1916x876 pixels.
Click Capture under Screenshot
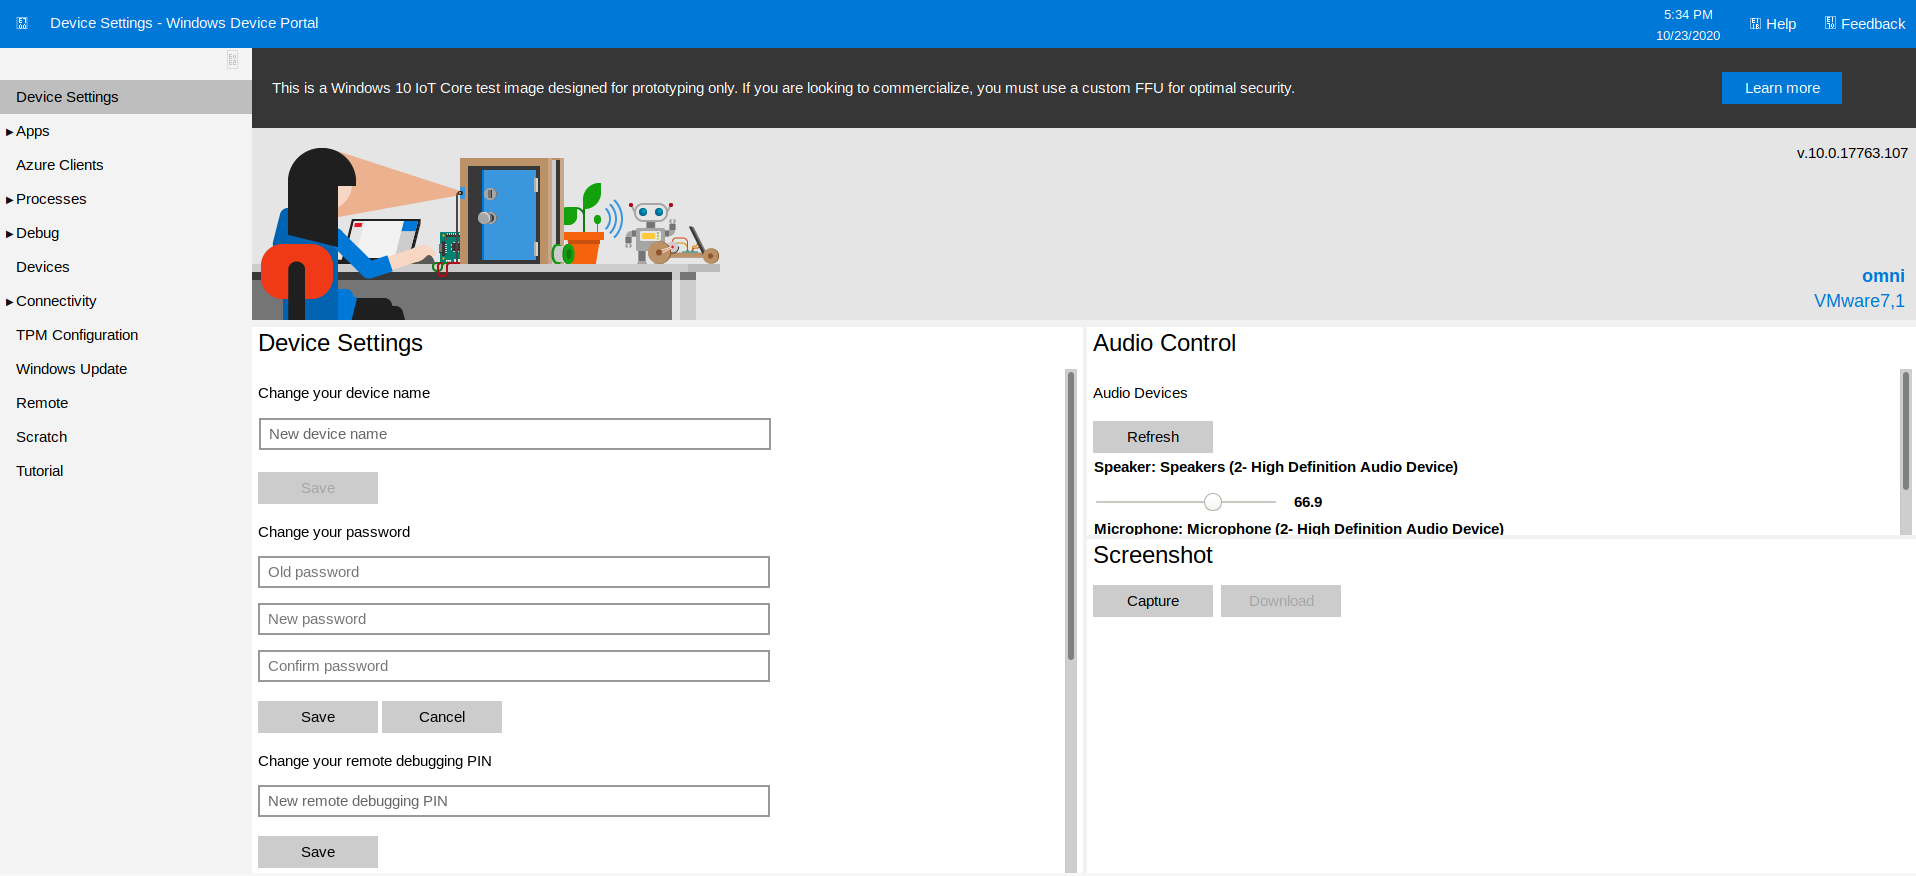click(x=1152, y=601)
